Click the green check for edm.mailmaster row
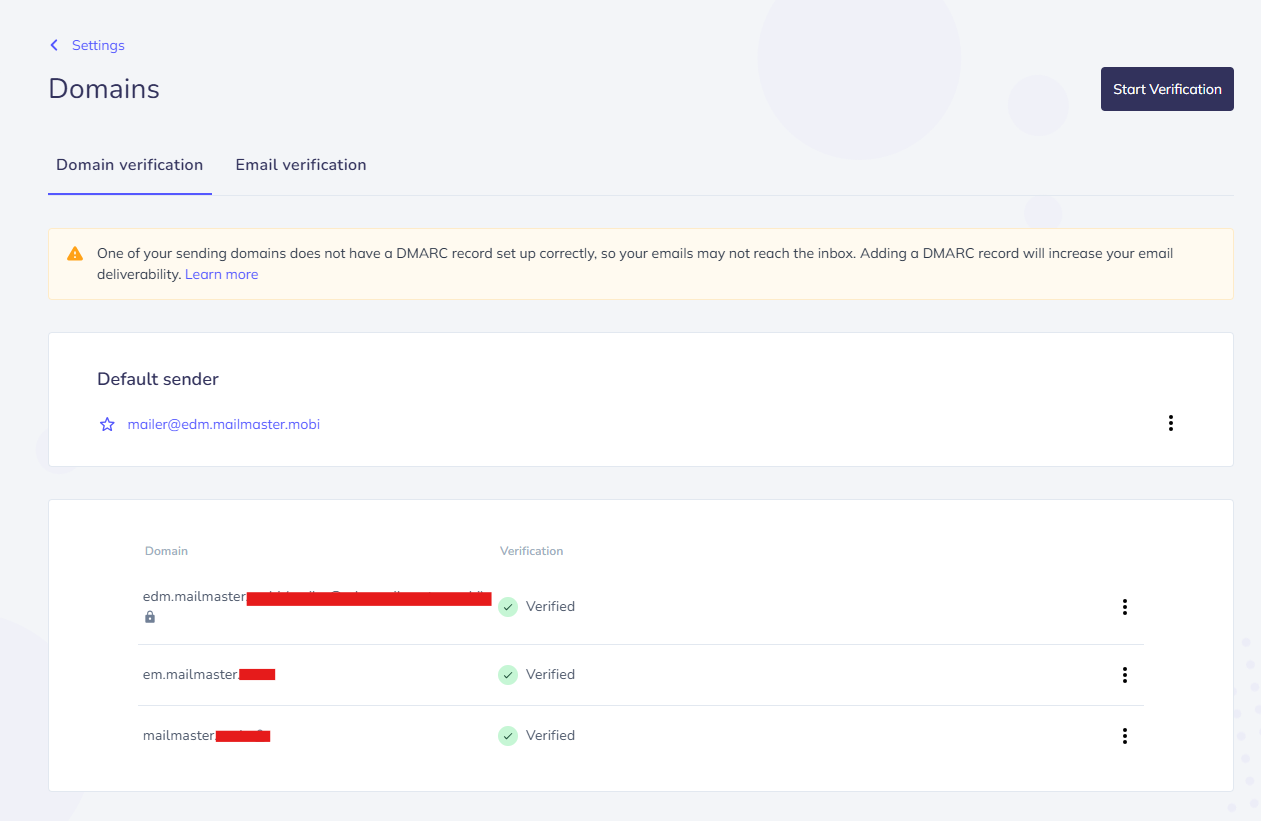This screenshot has width=1261, height=821. [508, 607]
